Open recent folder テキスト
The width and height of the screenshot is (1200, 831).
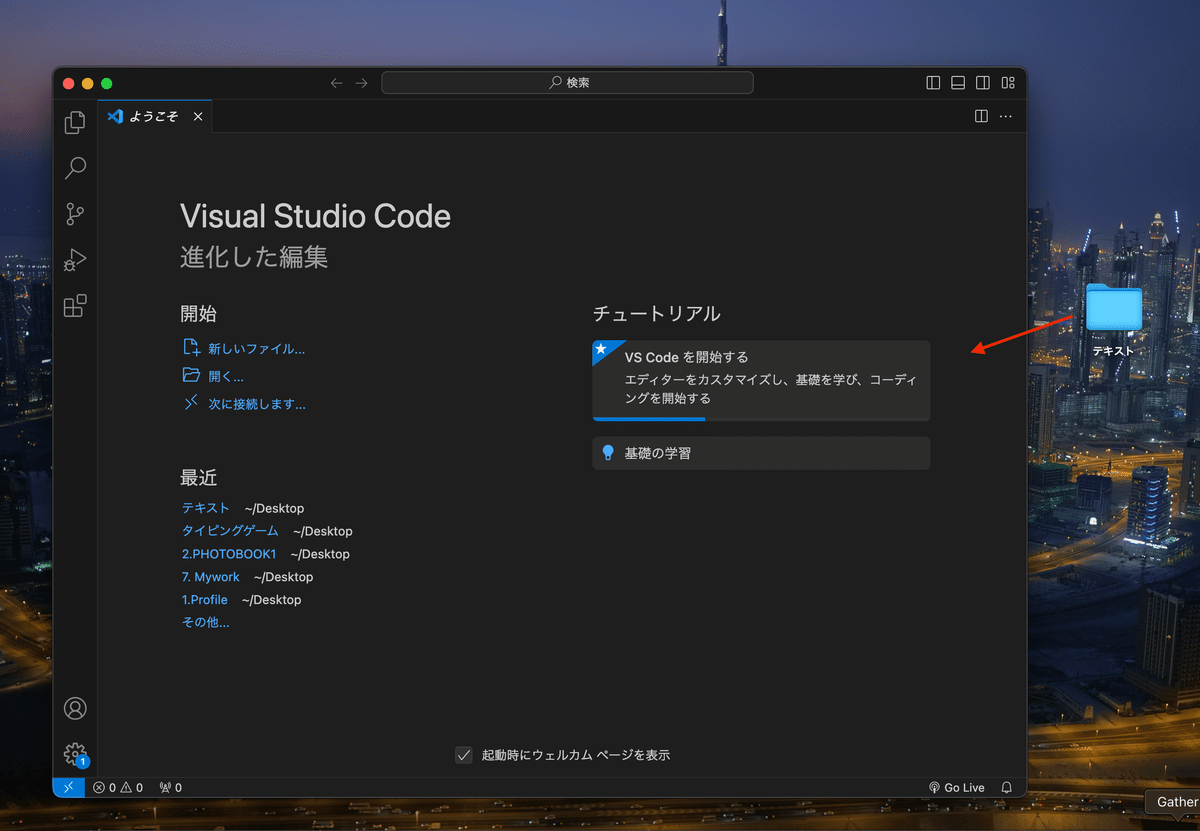205,508
